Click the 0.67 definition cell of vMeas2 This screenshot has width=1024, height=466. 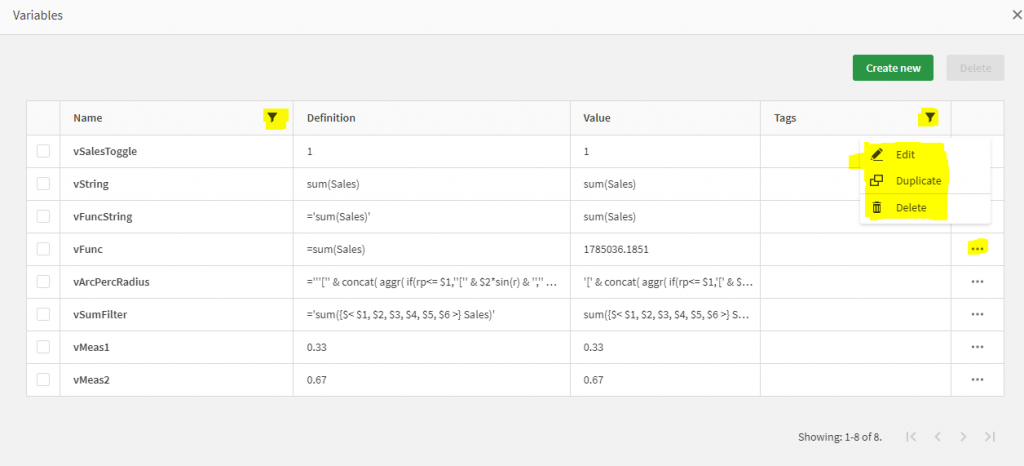pos(432,380)
